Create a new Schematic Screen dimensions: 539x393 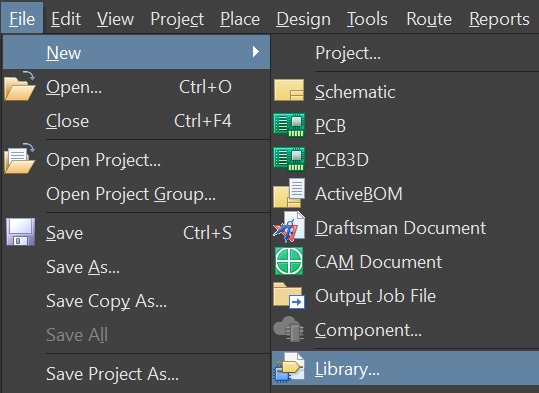[405, 91]
